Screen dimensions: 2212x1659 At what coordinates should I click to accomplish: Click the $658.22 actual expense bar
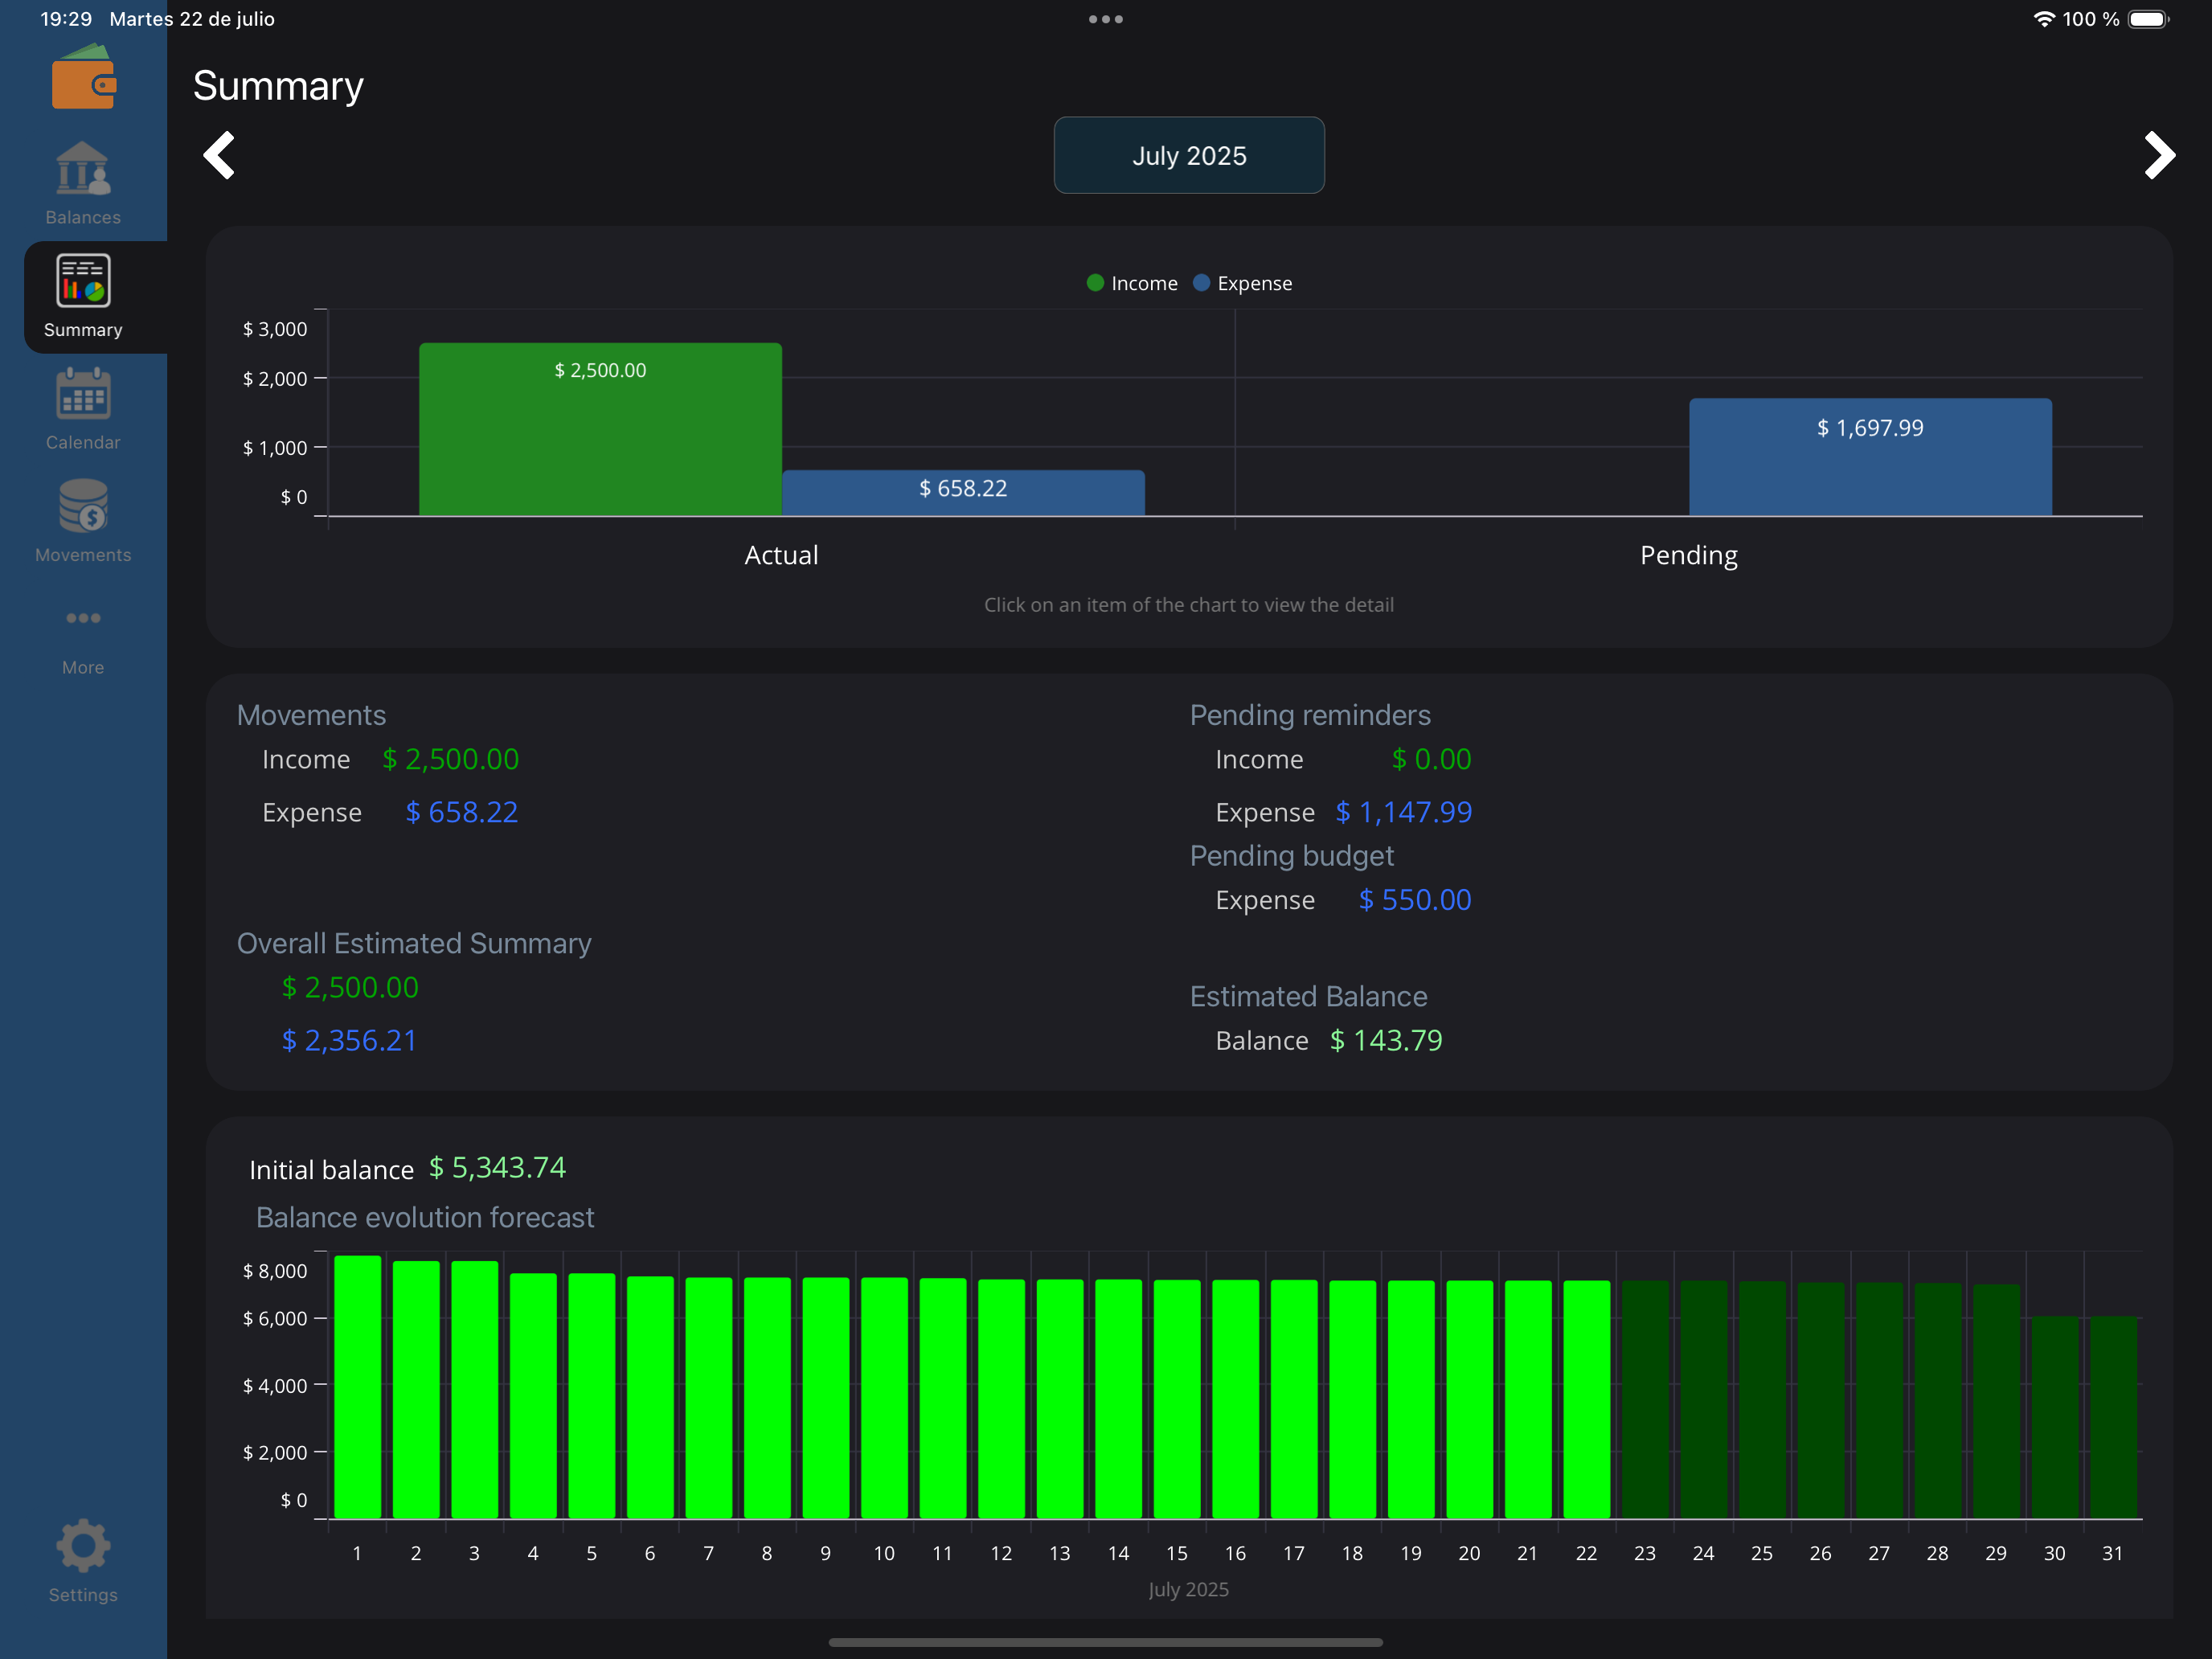pyautogui.click(x=963, y=493)
